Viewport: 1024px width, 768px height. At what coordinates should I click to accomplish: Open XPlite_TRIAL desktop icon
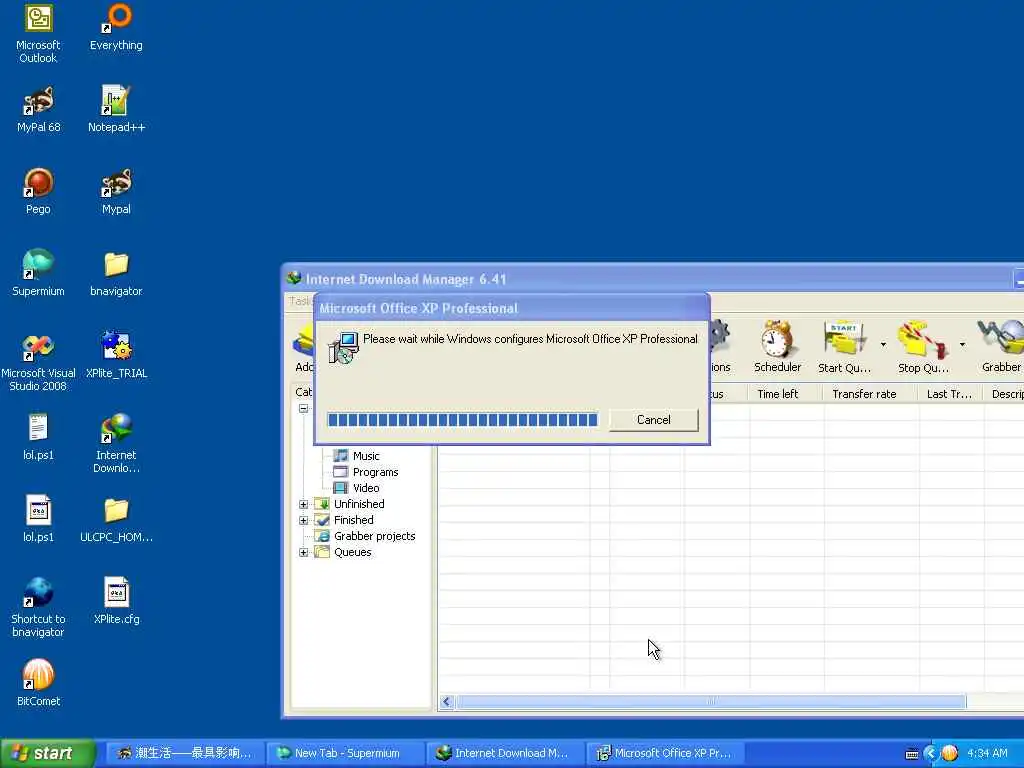pyautogui.click(x=116, y=355)
